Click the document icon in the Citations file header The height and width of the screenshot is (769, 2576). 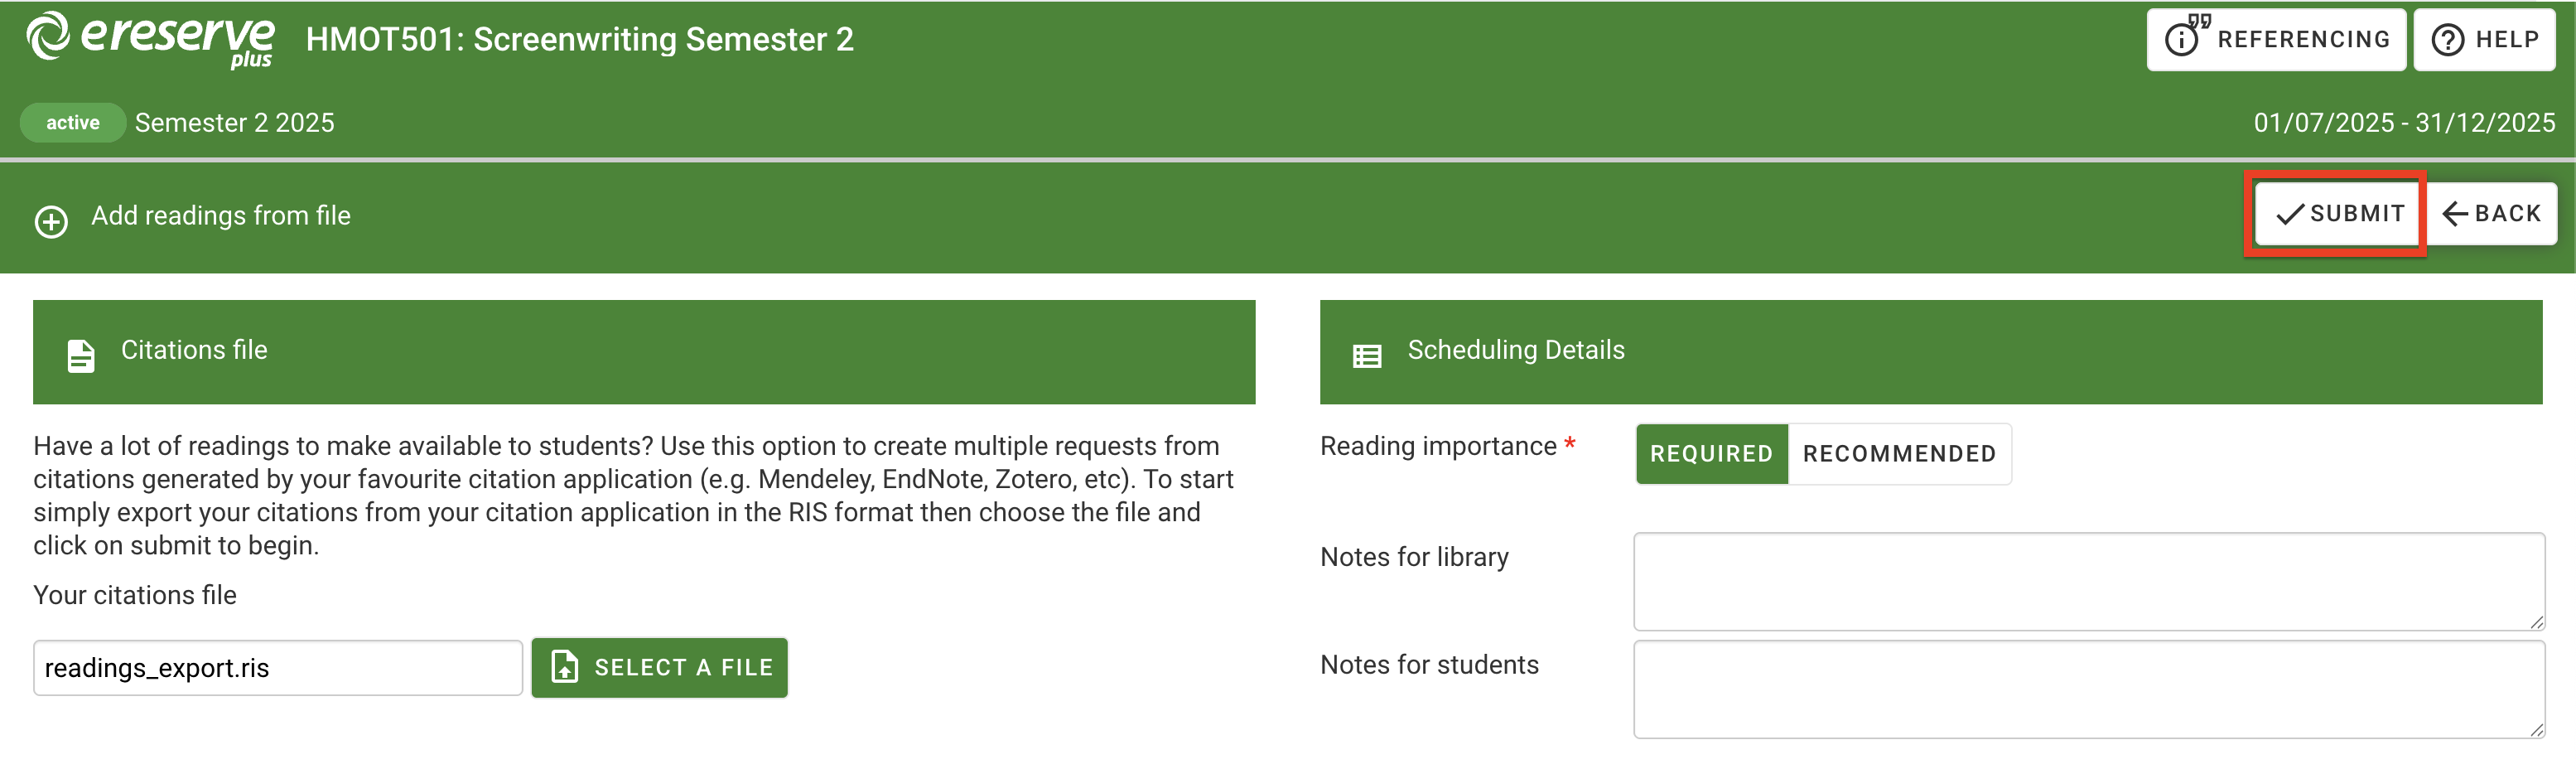pyautogui.click(x=81, y=352)
